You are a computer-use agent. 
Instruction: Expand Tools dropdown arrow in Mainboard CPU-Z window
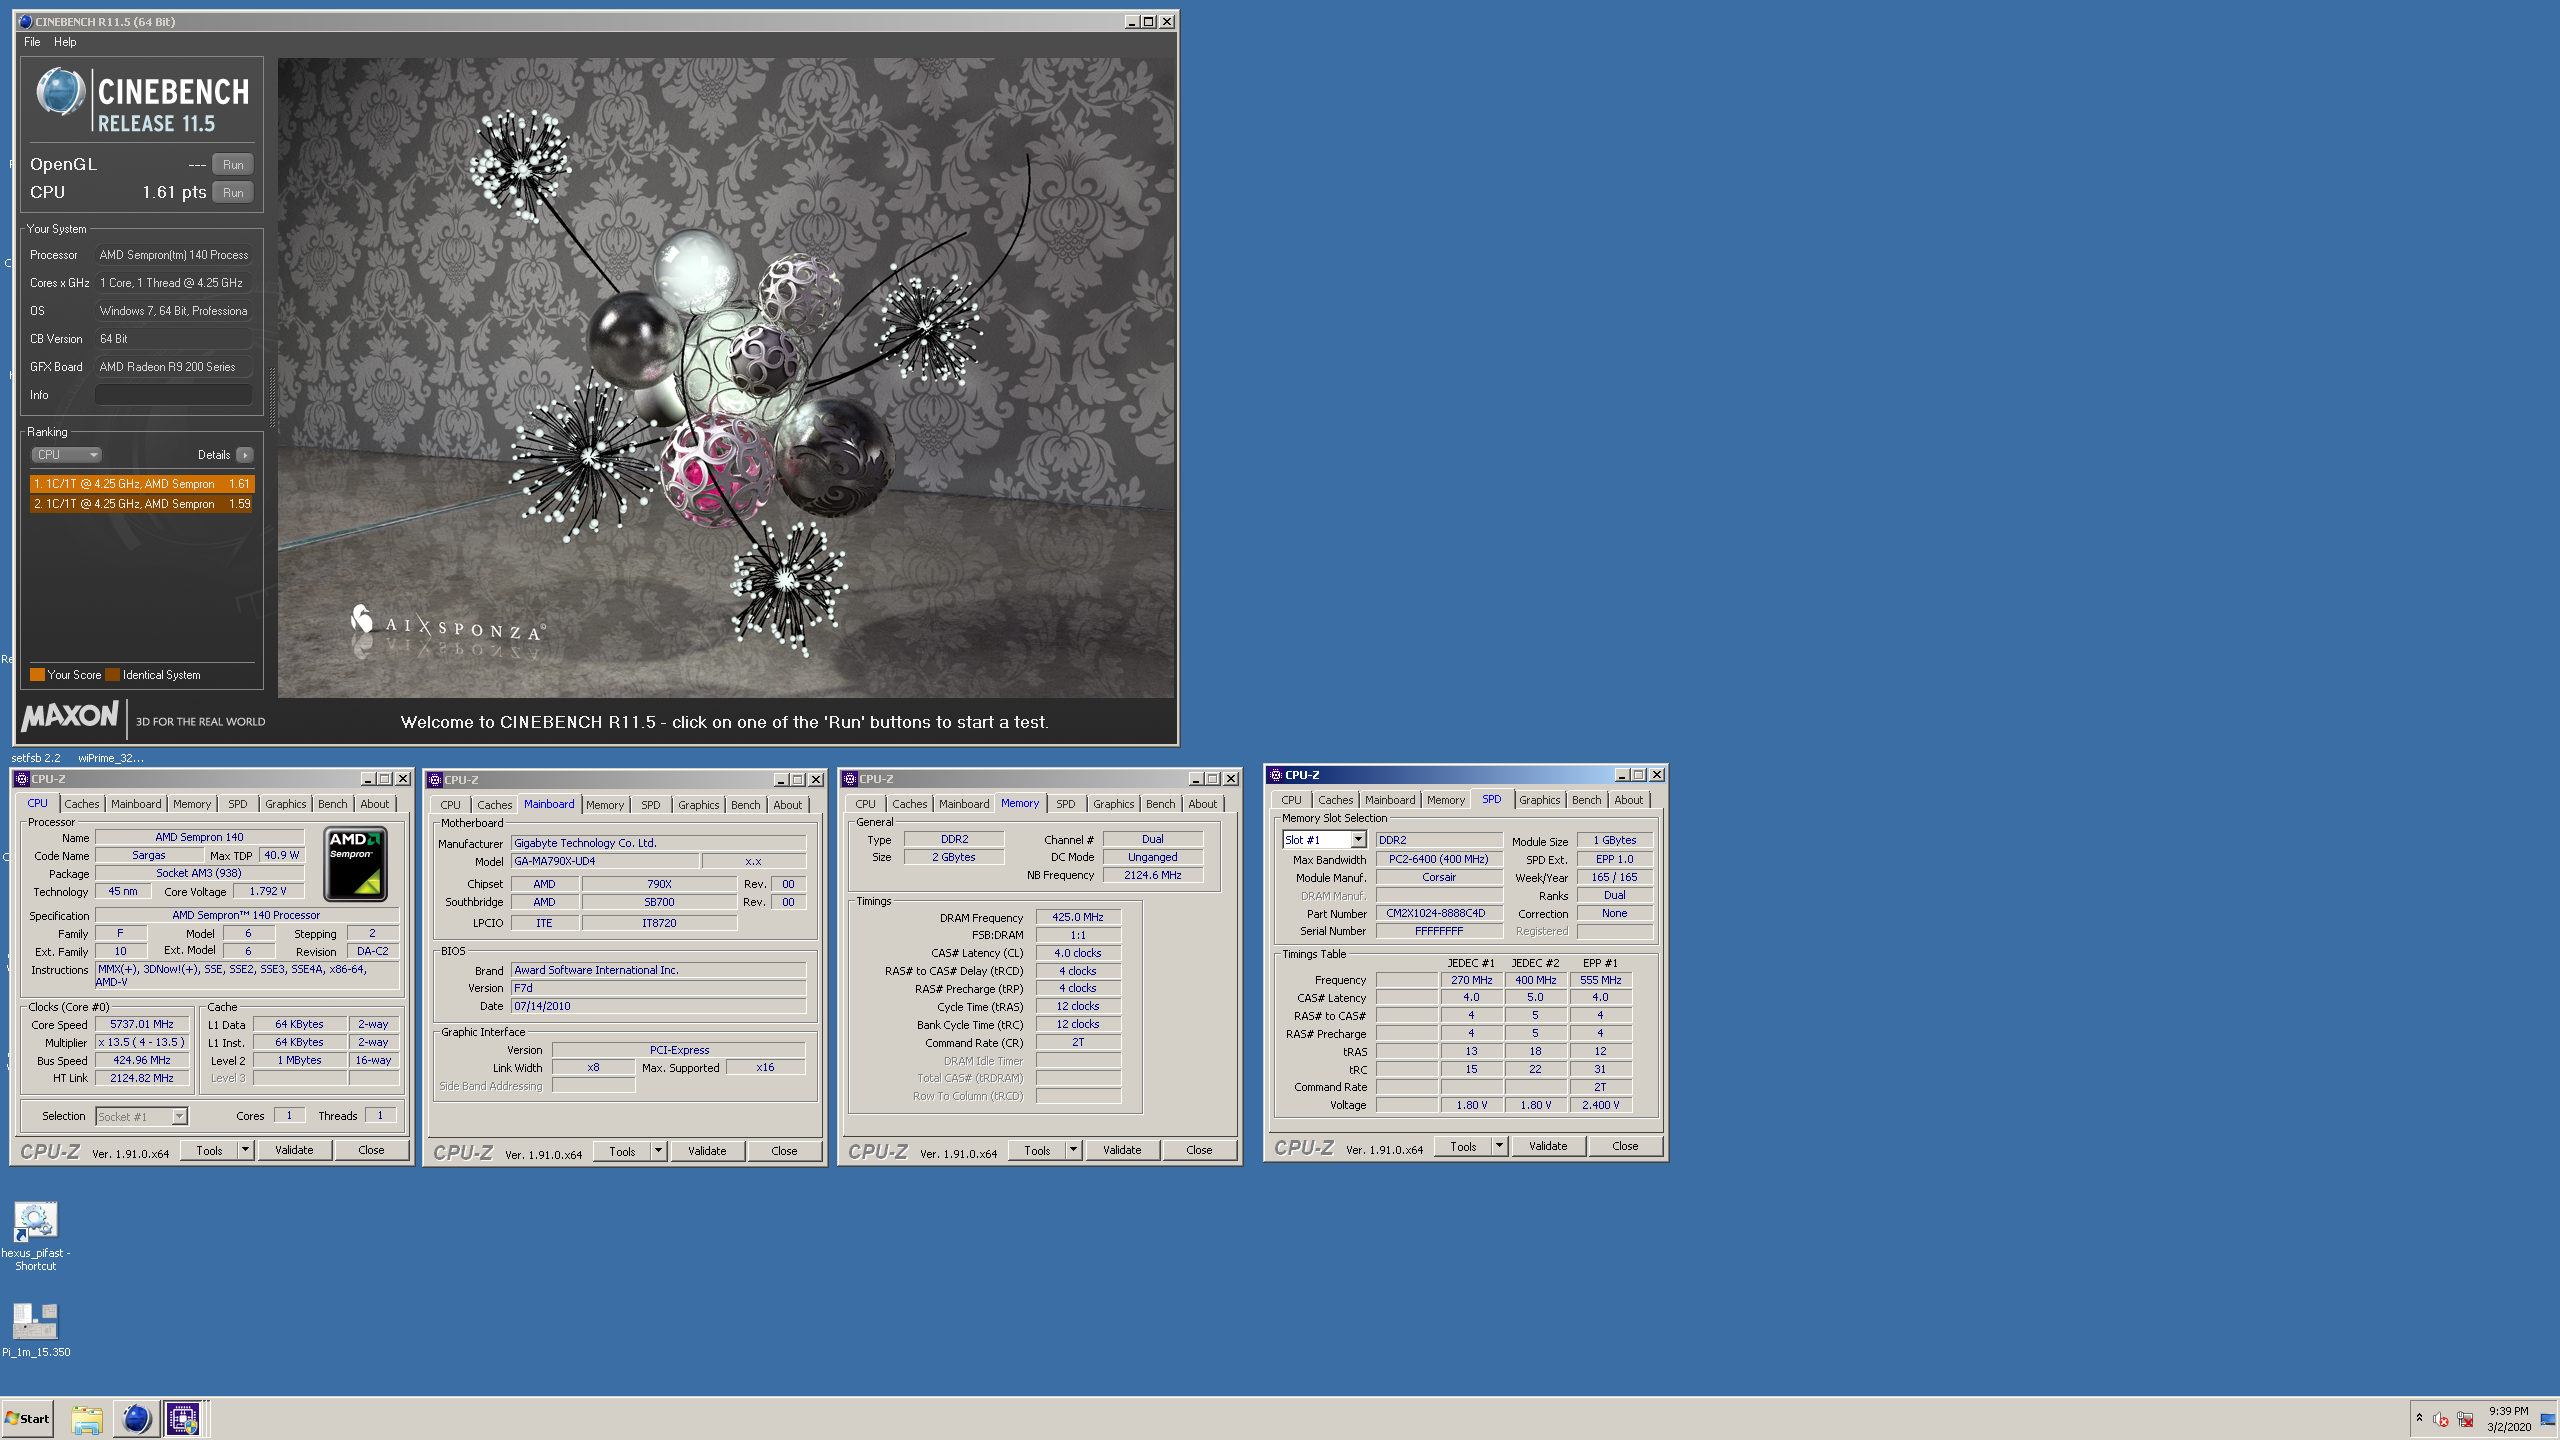[658, 1151]
